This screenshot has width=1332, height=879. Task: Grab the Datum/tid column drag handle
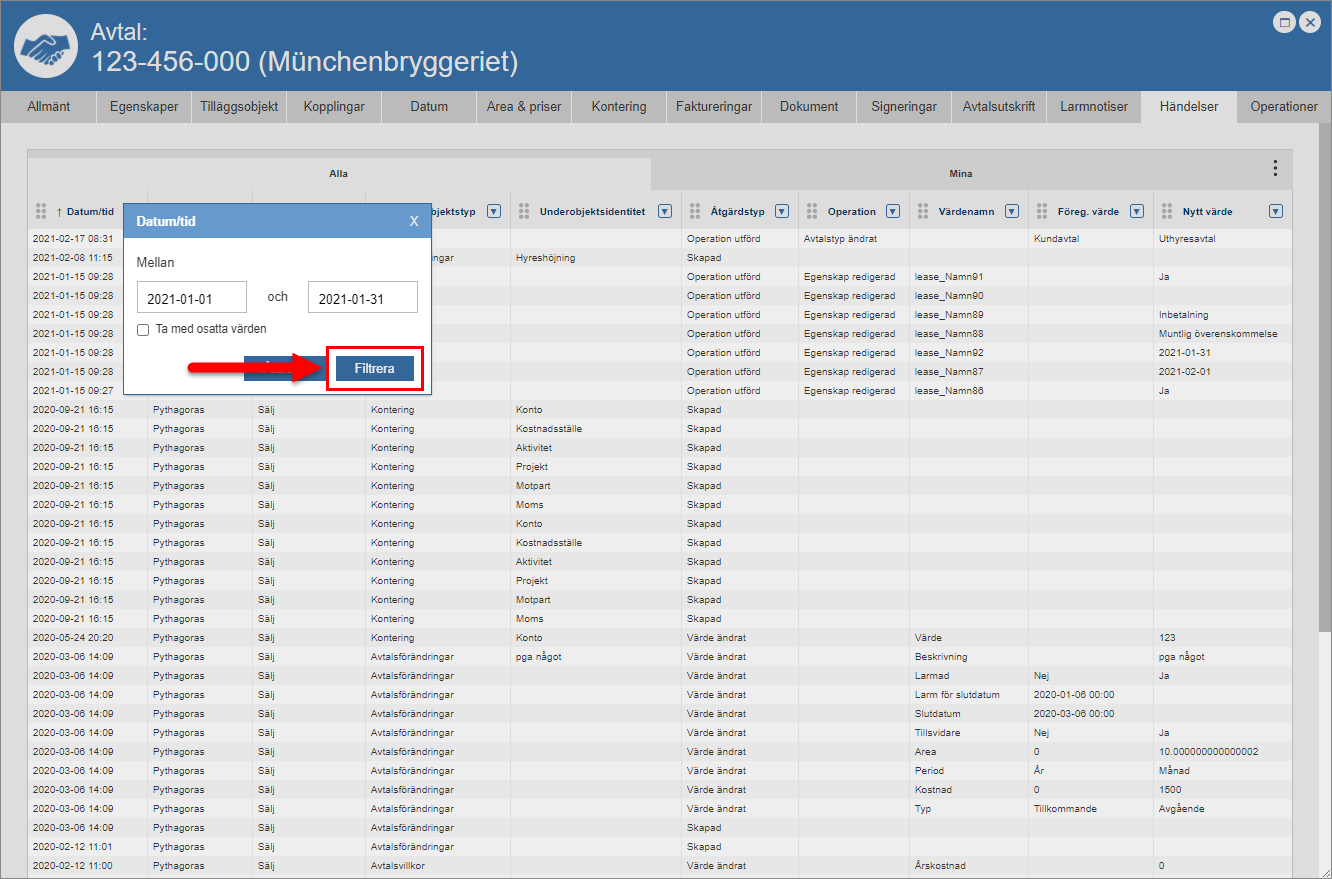[x=41, y=211]
